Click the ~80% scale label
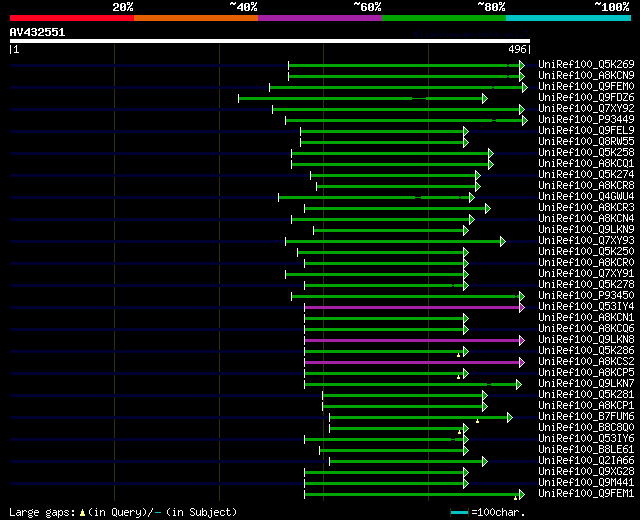 (x=491, y=7)
